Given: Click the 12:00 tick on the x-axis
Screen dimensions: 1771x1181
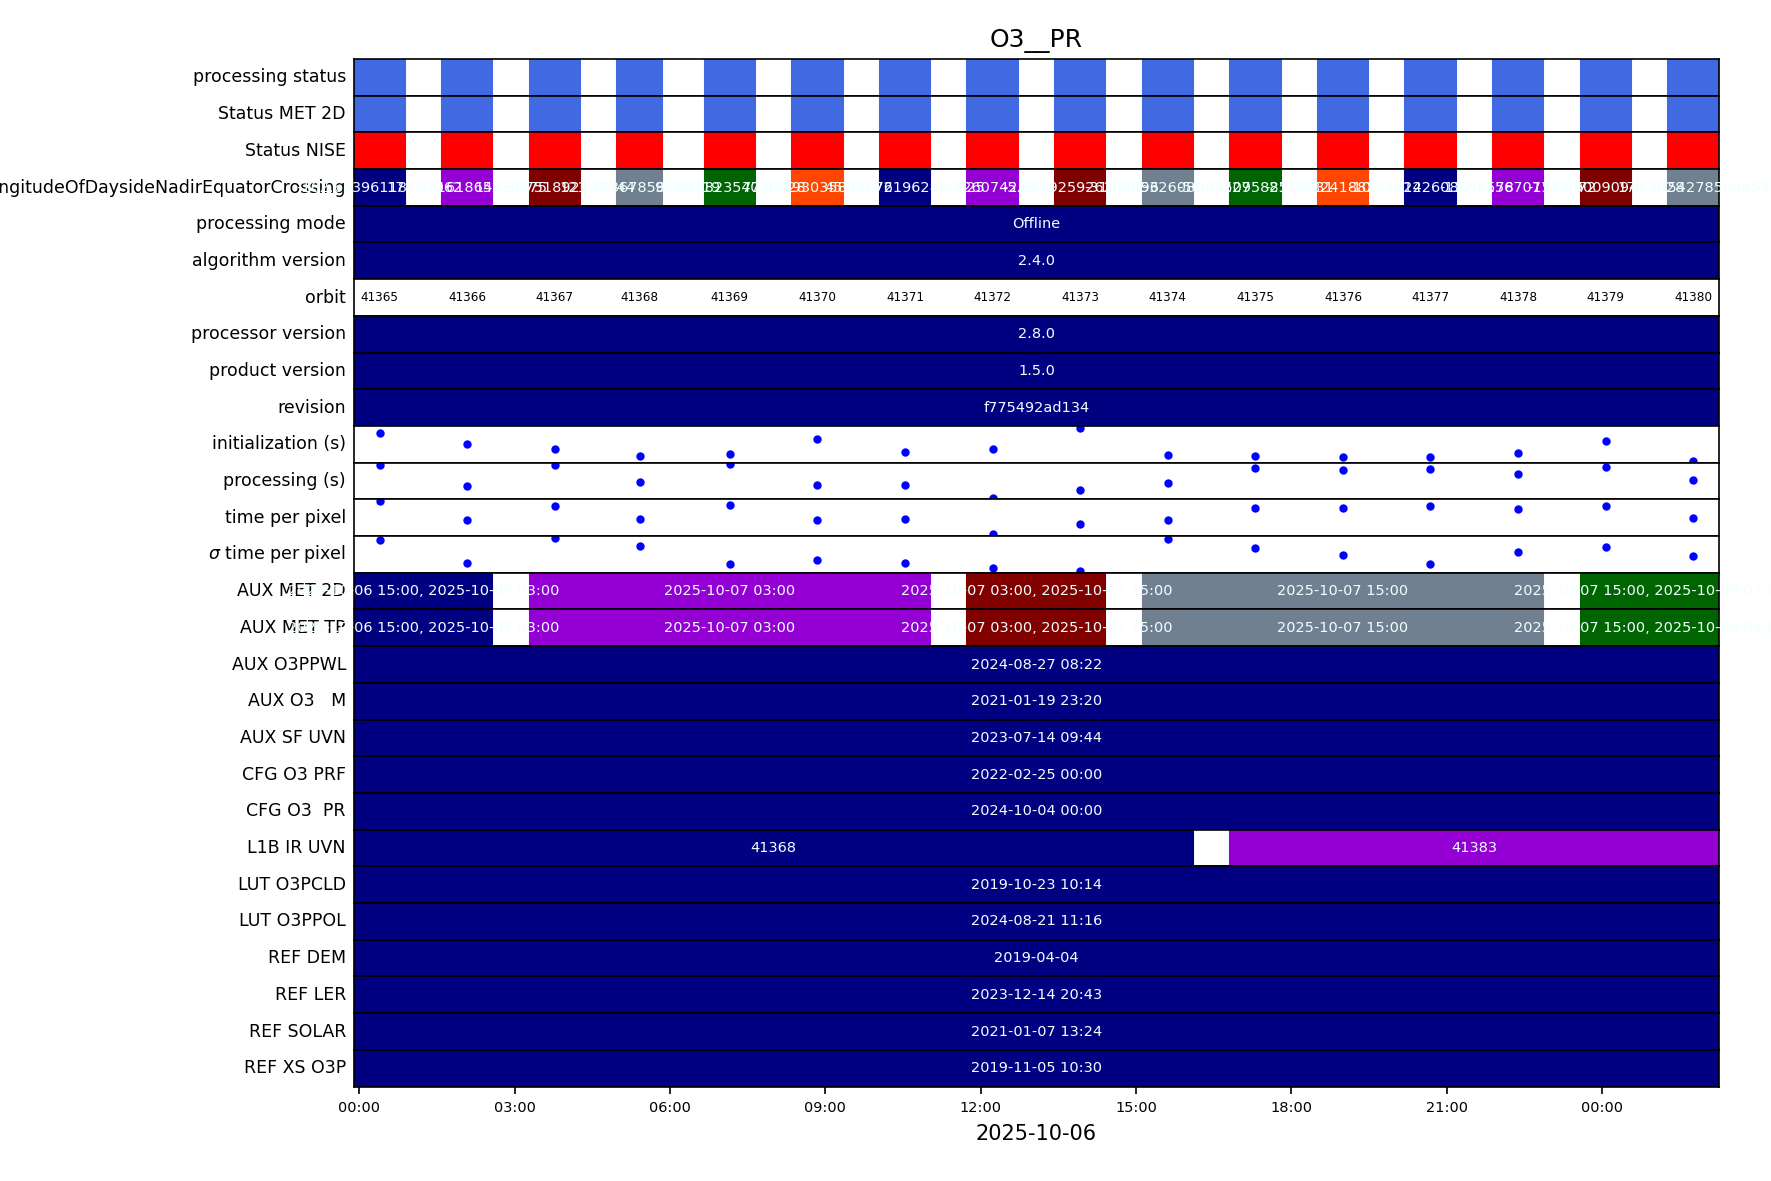Looking at the screenshot, I should (980, 1107).
